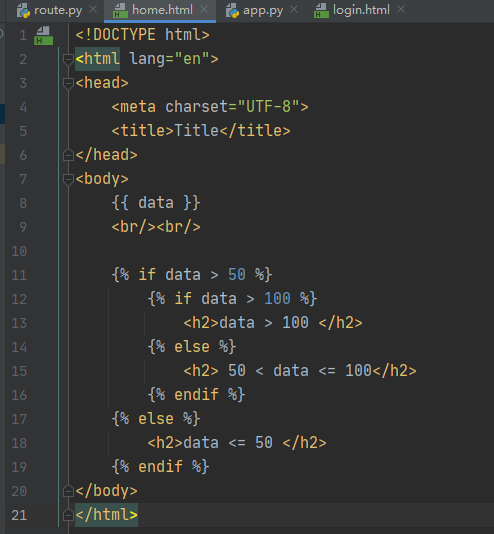The image size is (494, 534).
Task: Click the closing </html> tag
Action: tap(107, 515)
